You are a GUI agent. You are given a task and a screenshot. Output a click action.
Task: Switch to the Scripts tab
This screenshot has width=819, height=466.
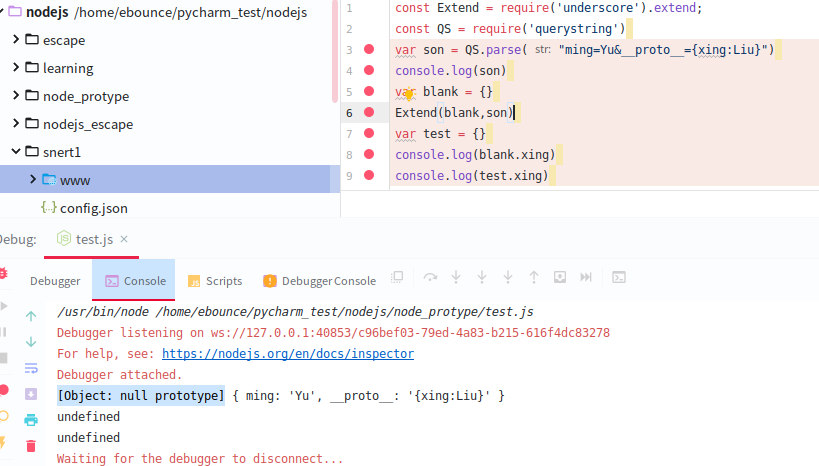tap(214, 281)
